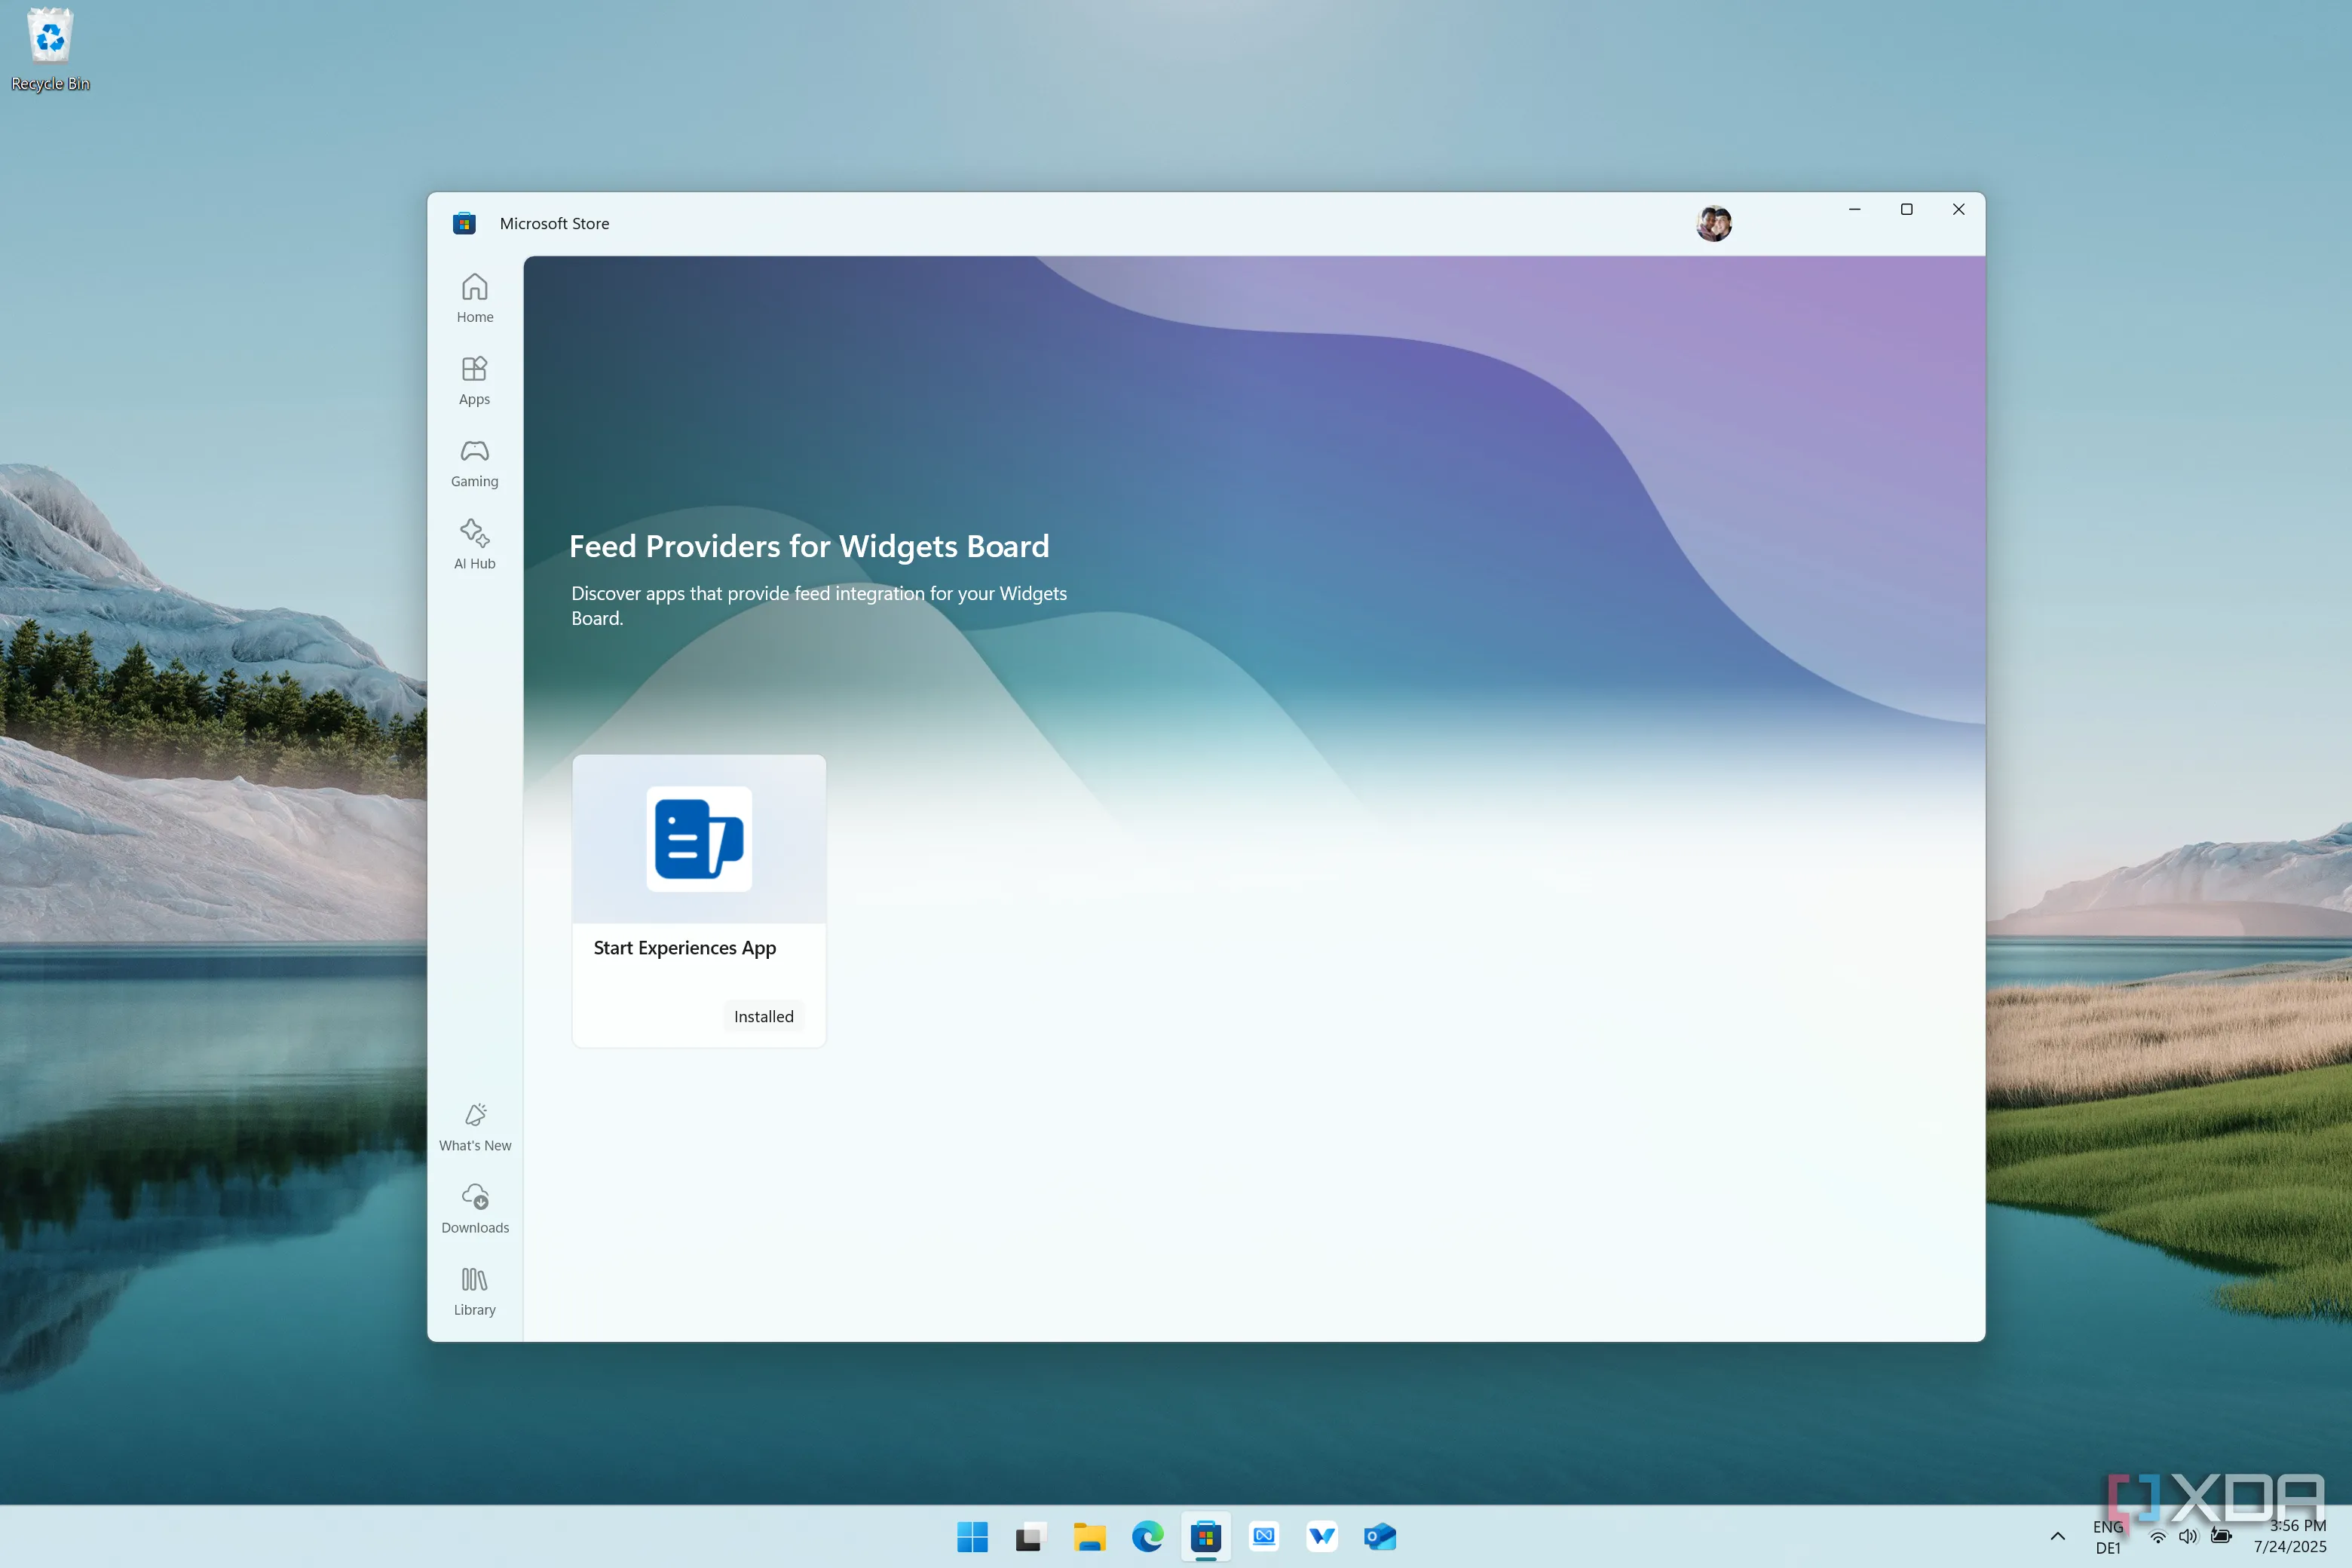
Task: Open the Windows Start menu
Action: (x=972, y=1537)
